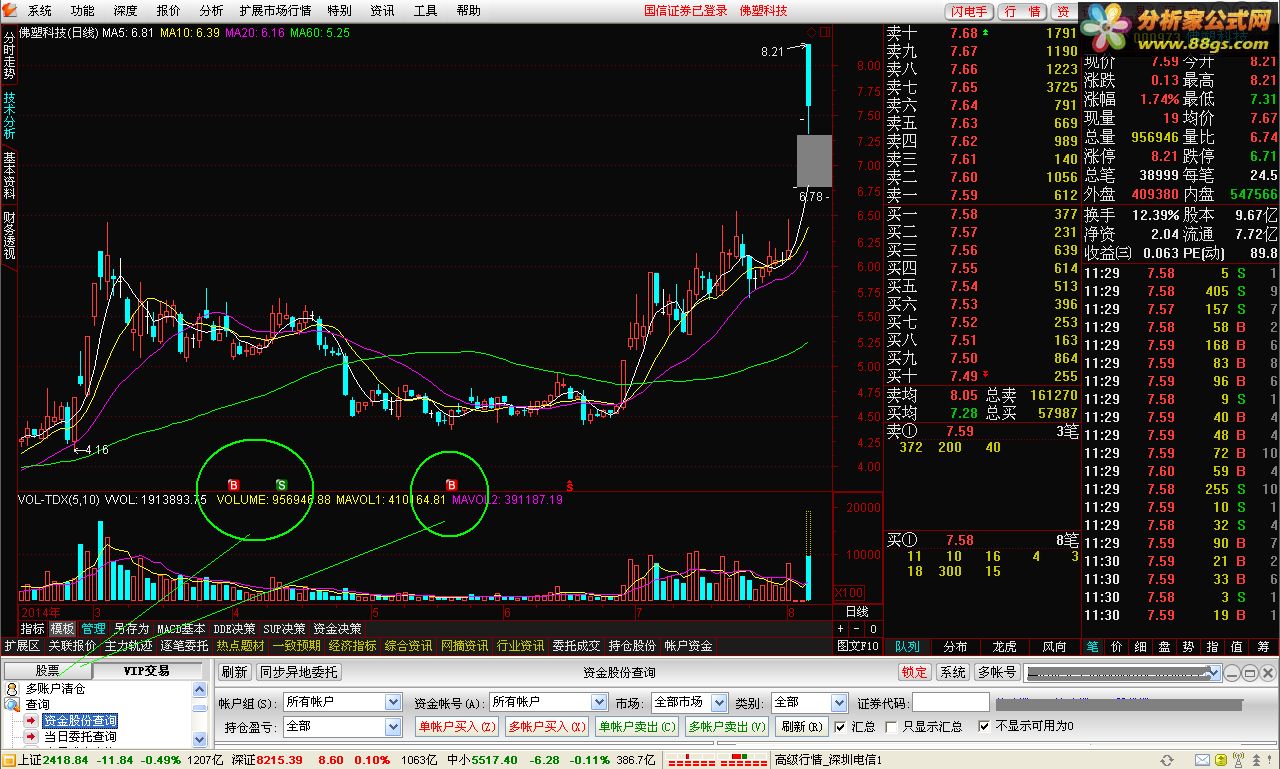Click the 单帐户卖出(C) button
The height and width of the screenshot is (769, 1280).
(x=637, y=726)
